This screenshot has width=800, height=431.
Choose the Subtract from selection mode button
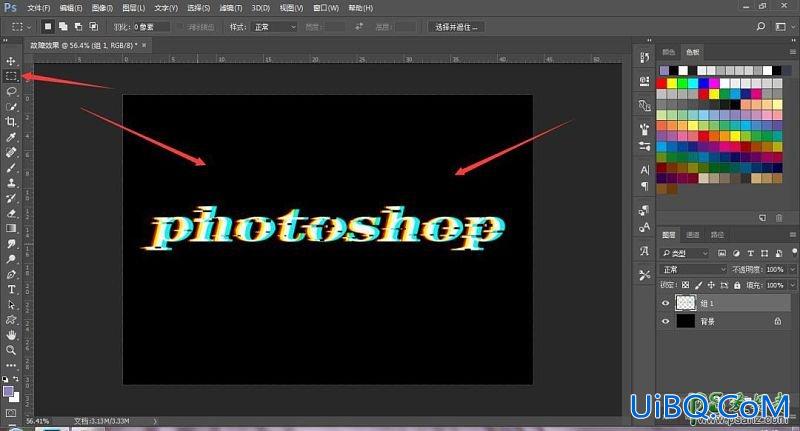pos(79,27)
